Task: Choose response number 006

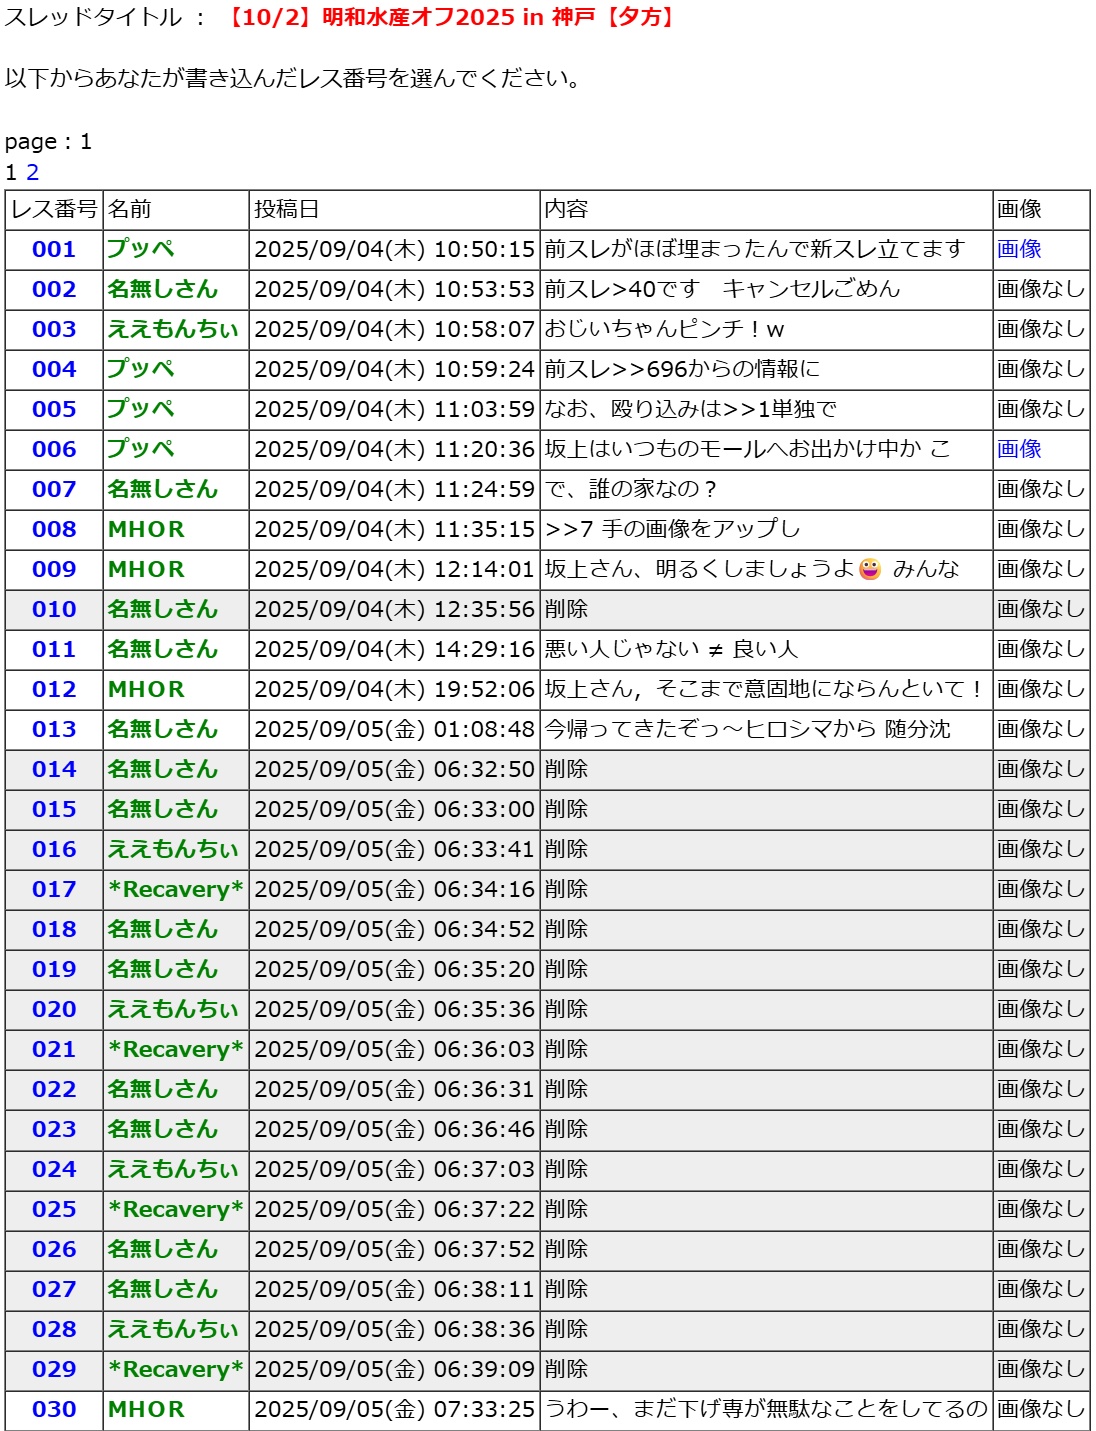Action: tap(54, 450)
